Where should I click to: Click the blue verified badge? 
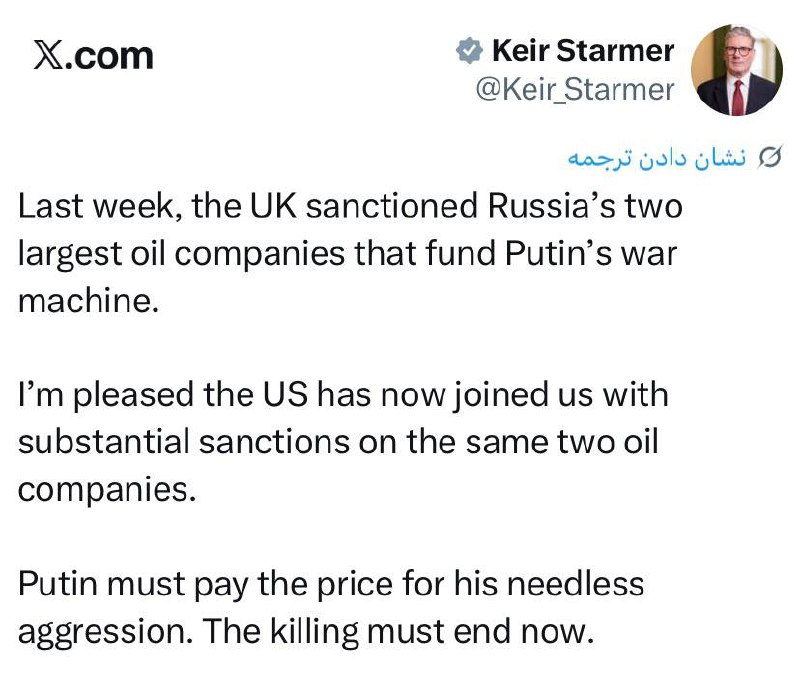469,49
